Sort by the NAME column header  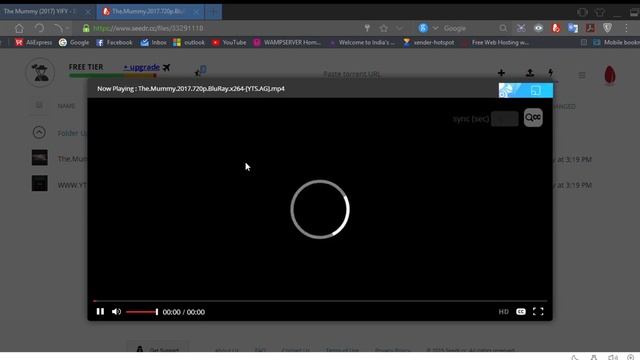(66, 106)
